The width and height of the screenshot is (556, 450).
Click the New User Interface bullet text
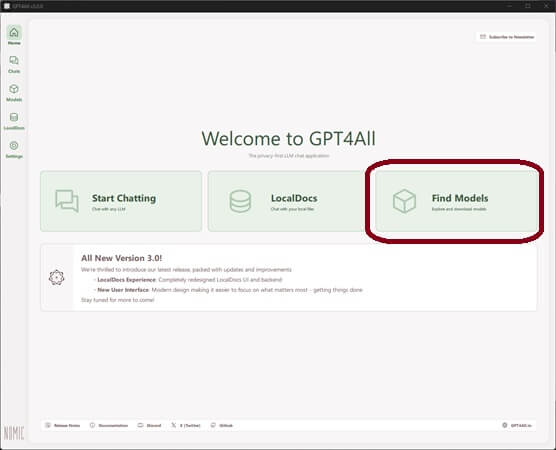(x=230, y=290)
